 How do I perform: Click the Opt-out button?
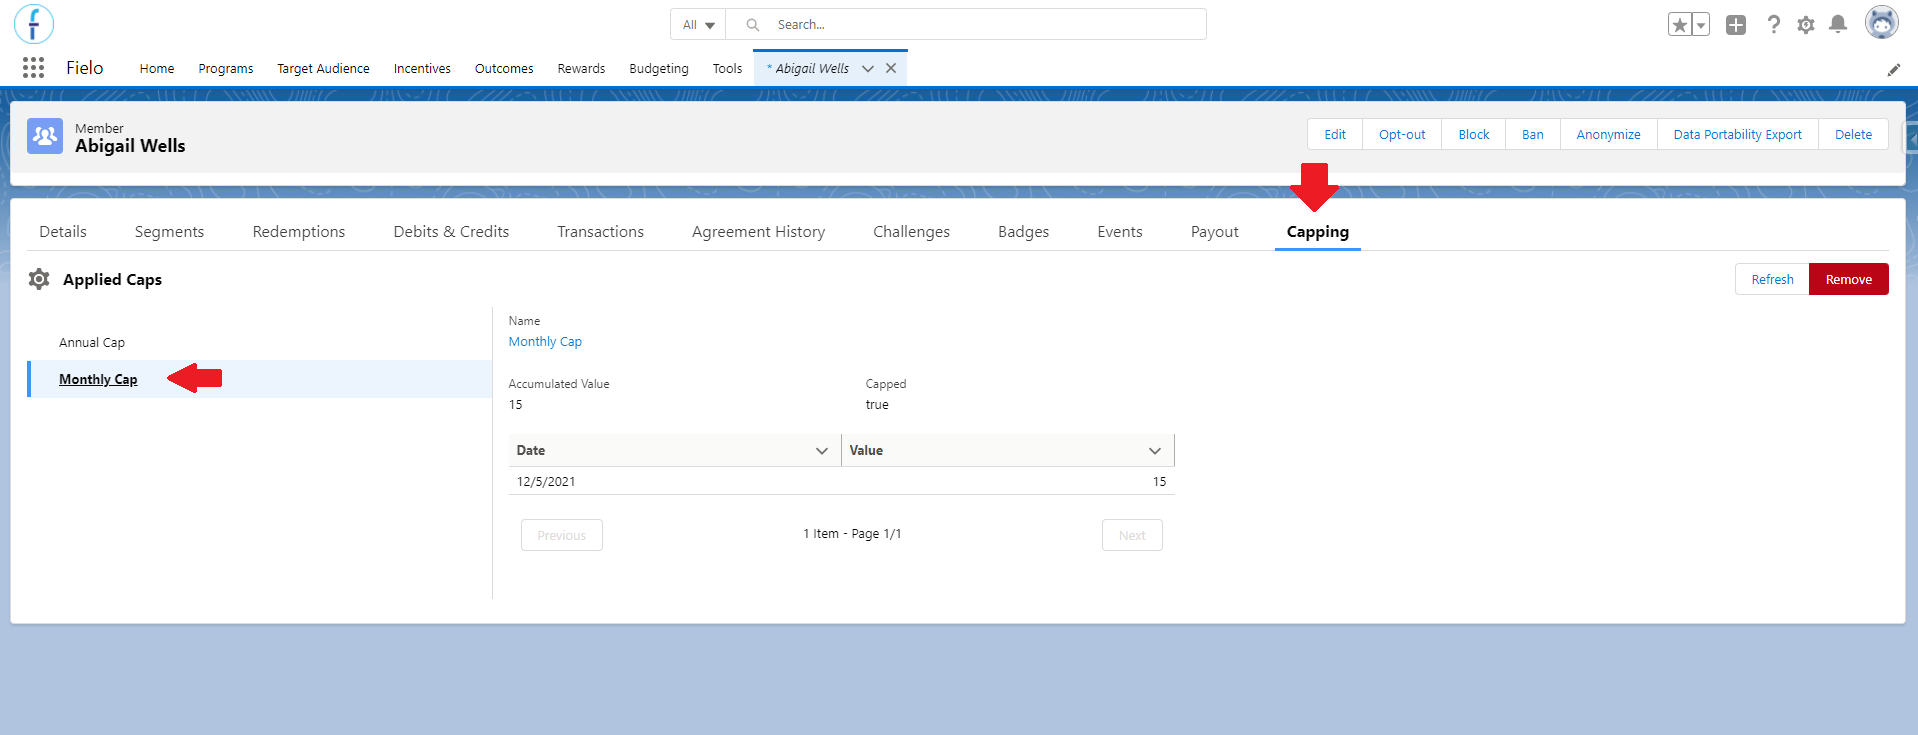(1402, 135)
